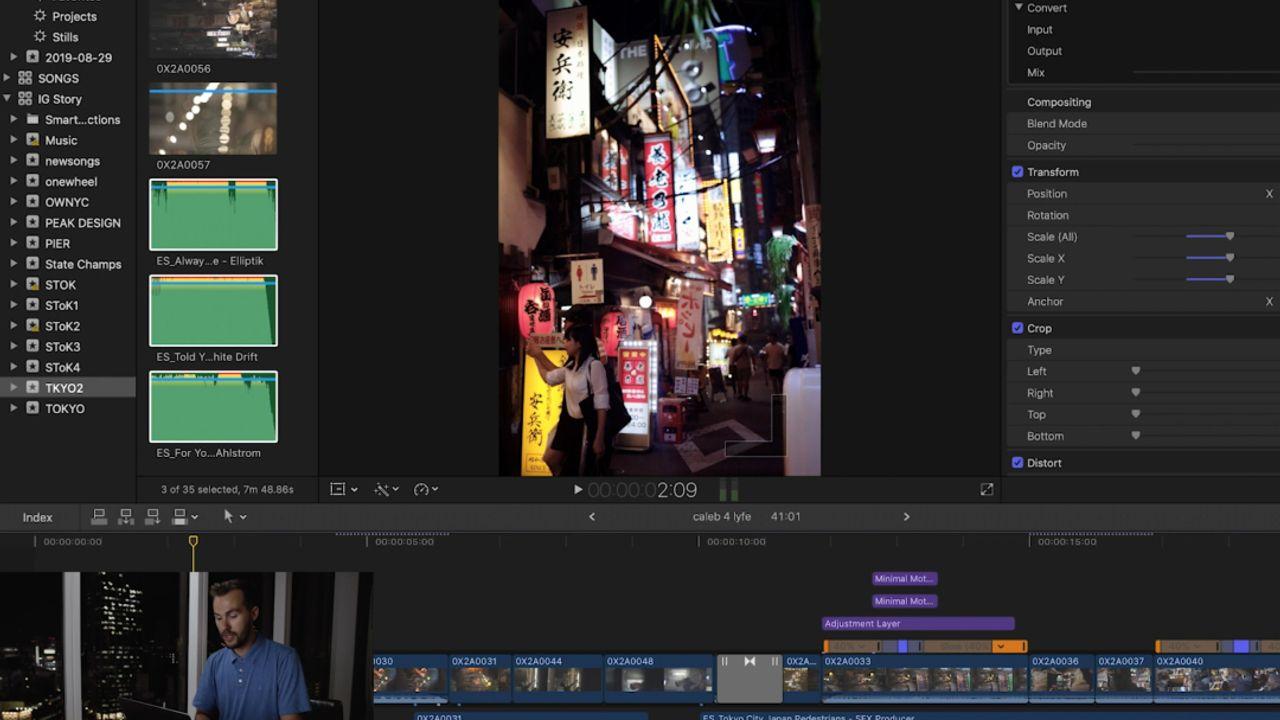
Task: Expand the TOKYO event triangle
Action: pos(13,408)
